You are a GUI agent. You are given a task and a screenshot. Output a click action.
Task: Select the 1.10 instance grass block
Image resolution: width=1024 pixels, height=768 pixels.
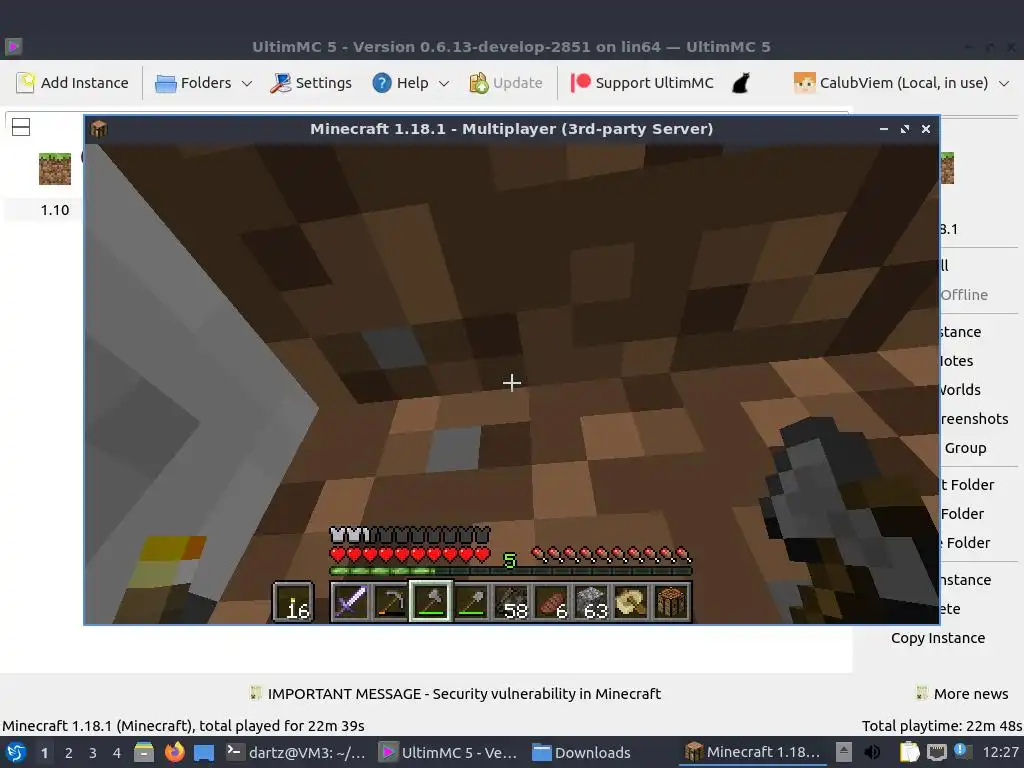pyautogui.click(x=55, y=168)
